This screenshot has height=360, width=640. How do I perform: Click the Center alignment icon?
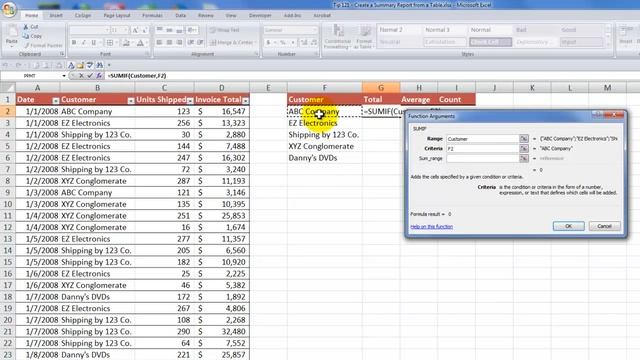click(x=169, y=42)
